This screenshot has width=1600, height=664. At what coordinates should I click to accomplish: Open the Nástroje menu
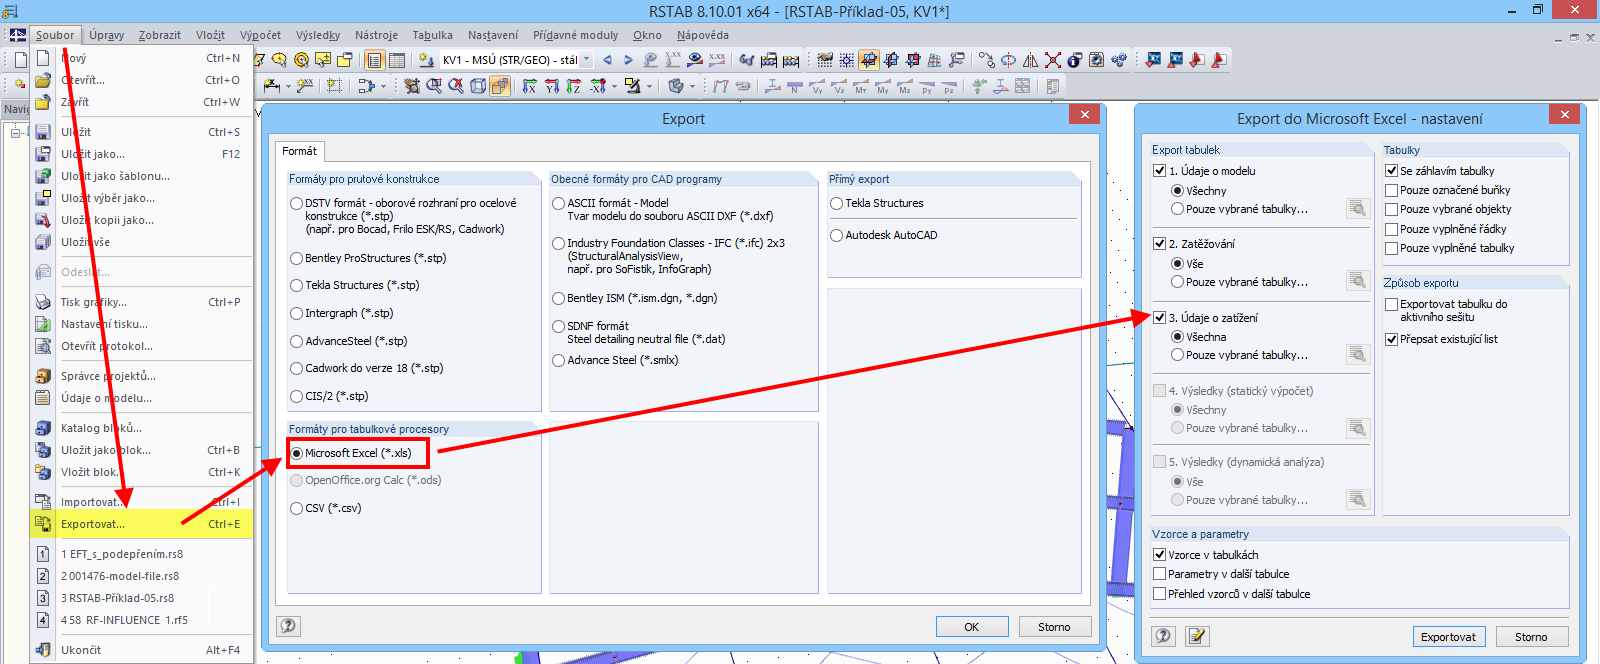coord(376,35)
